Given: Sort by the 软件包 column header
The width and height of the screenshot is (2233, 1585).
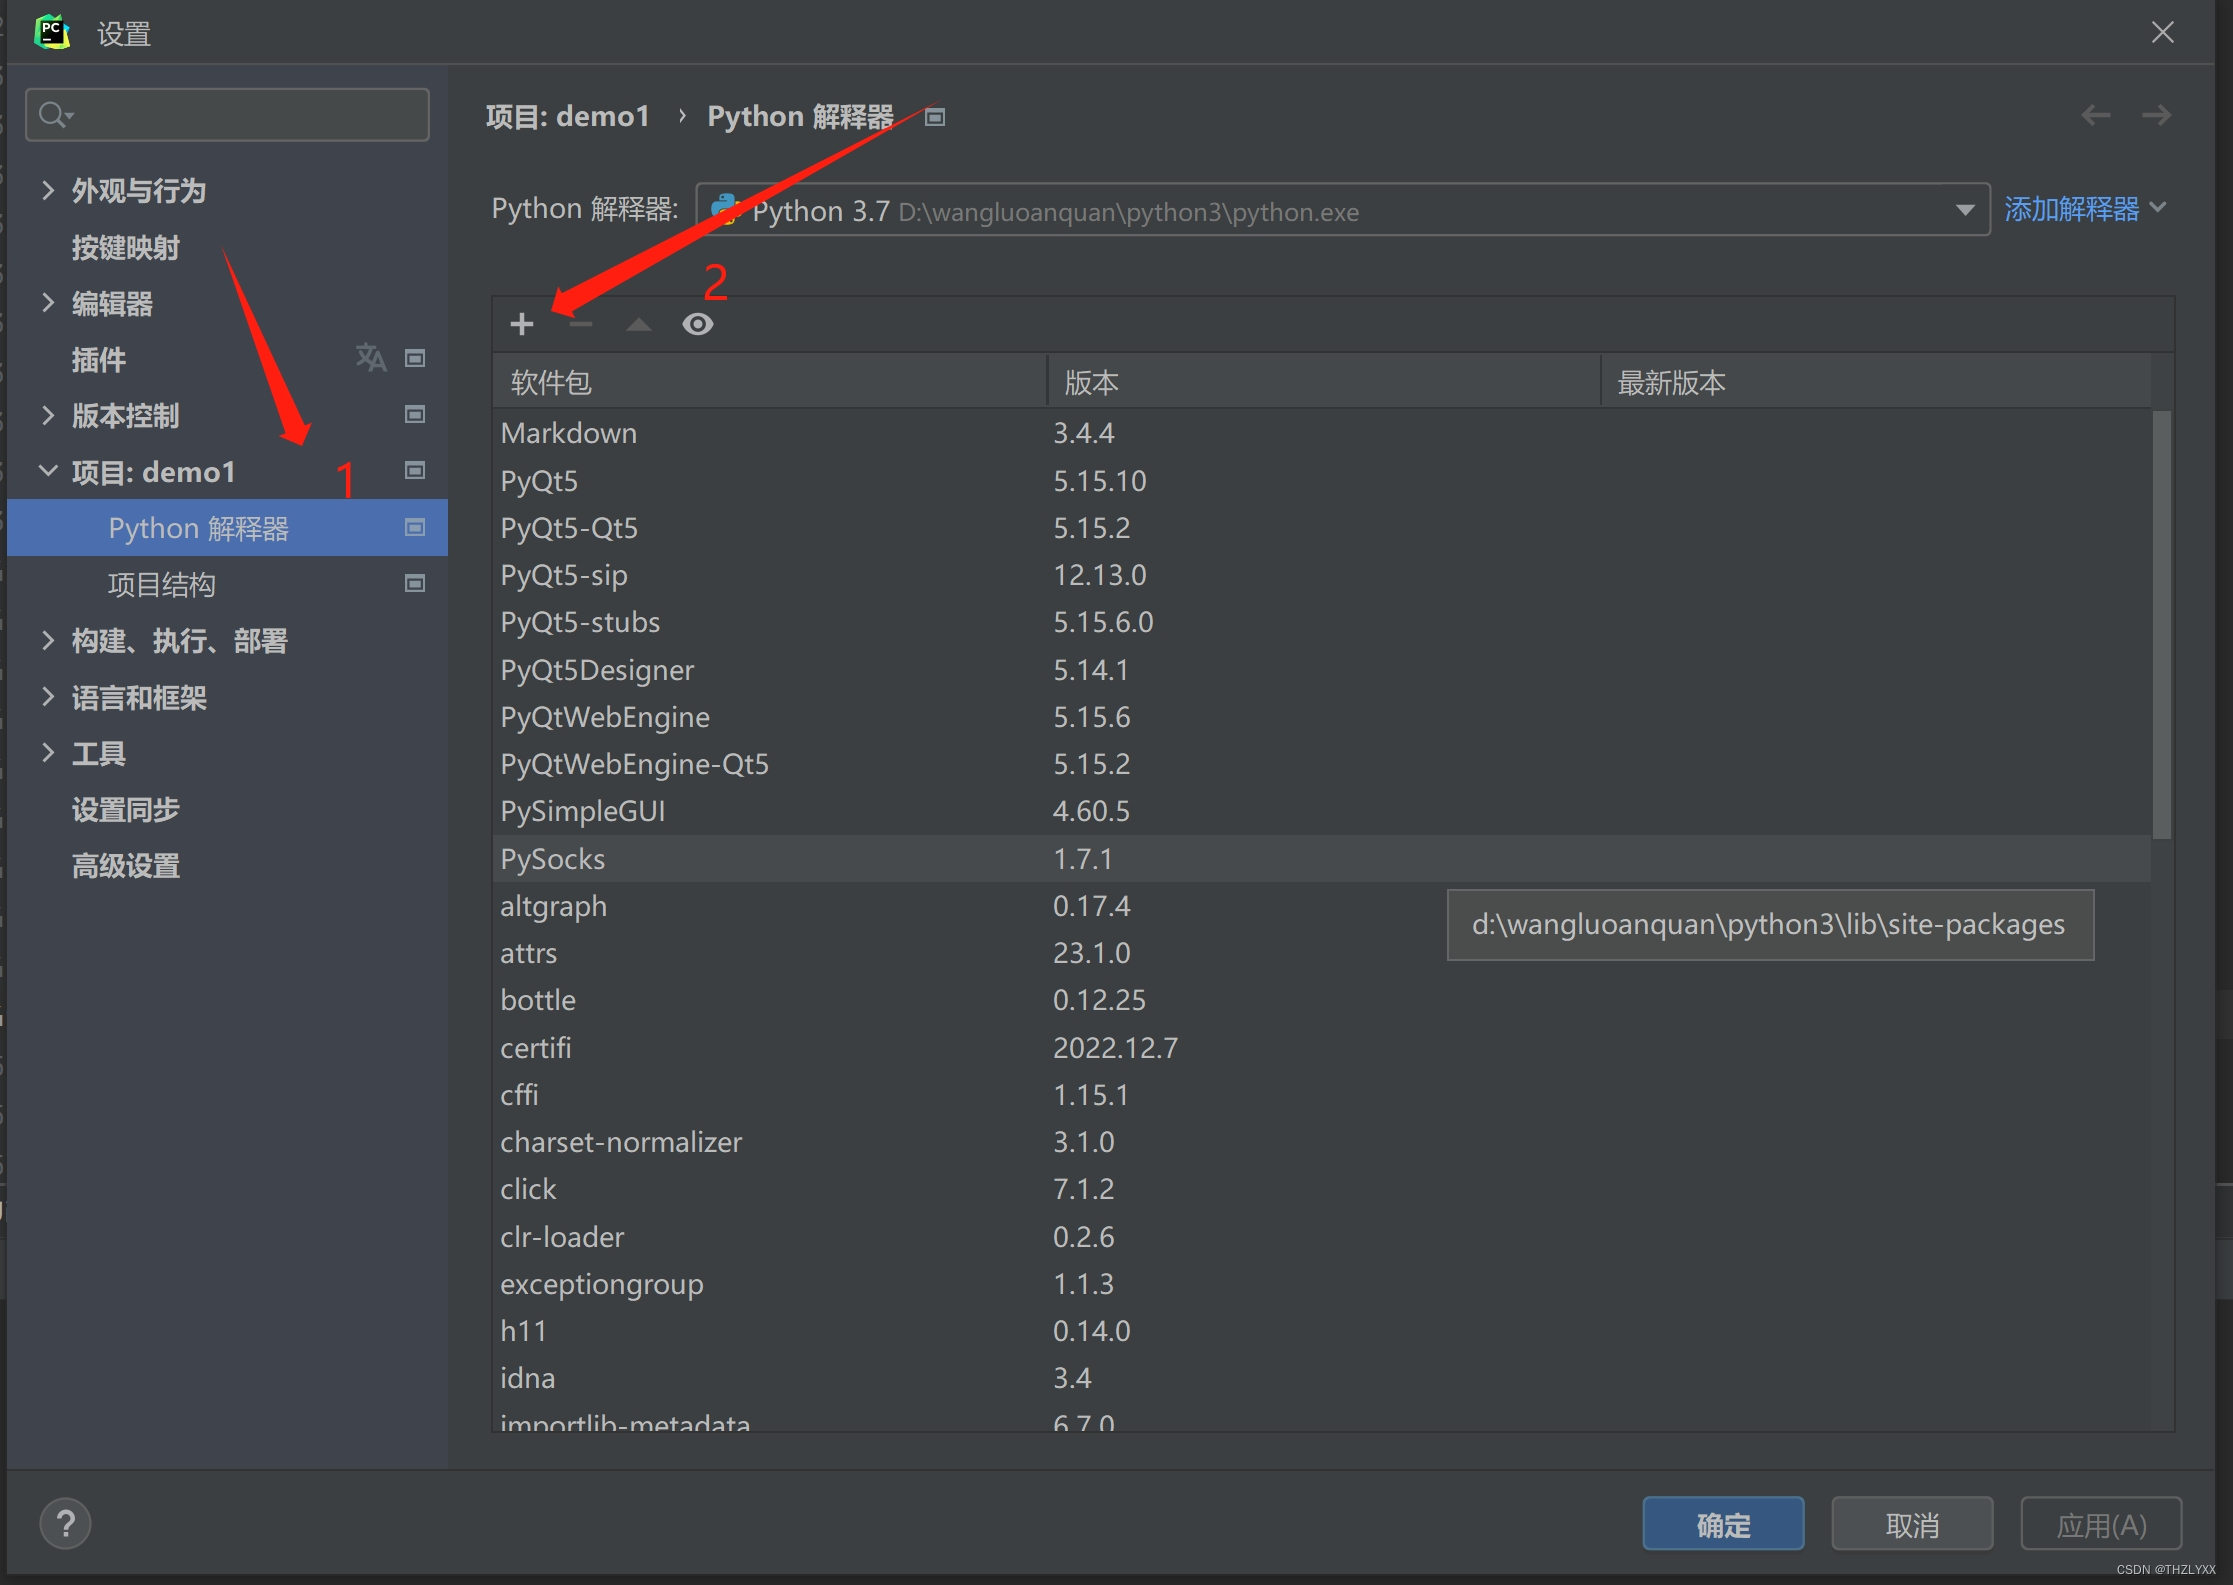Looking at the screenshot, I should [x=770, y=382].
